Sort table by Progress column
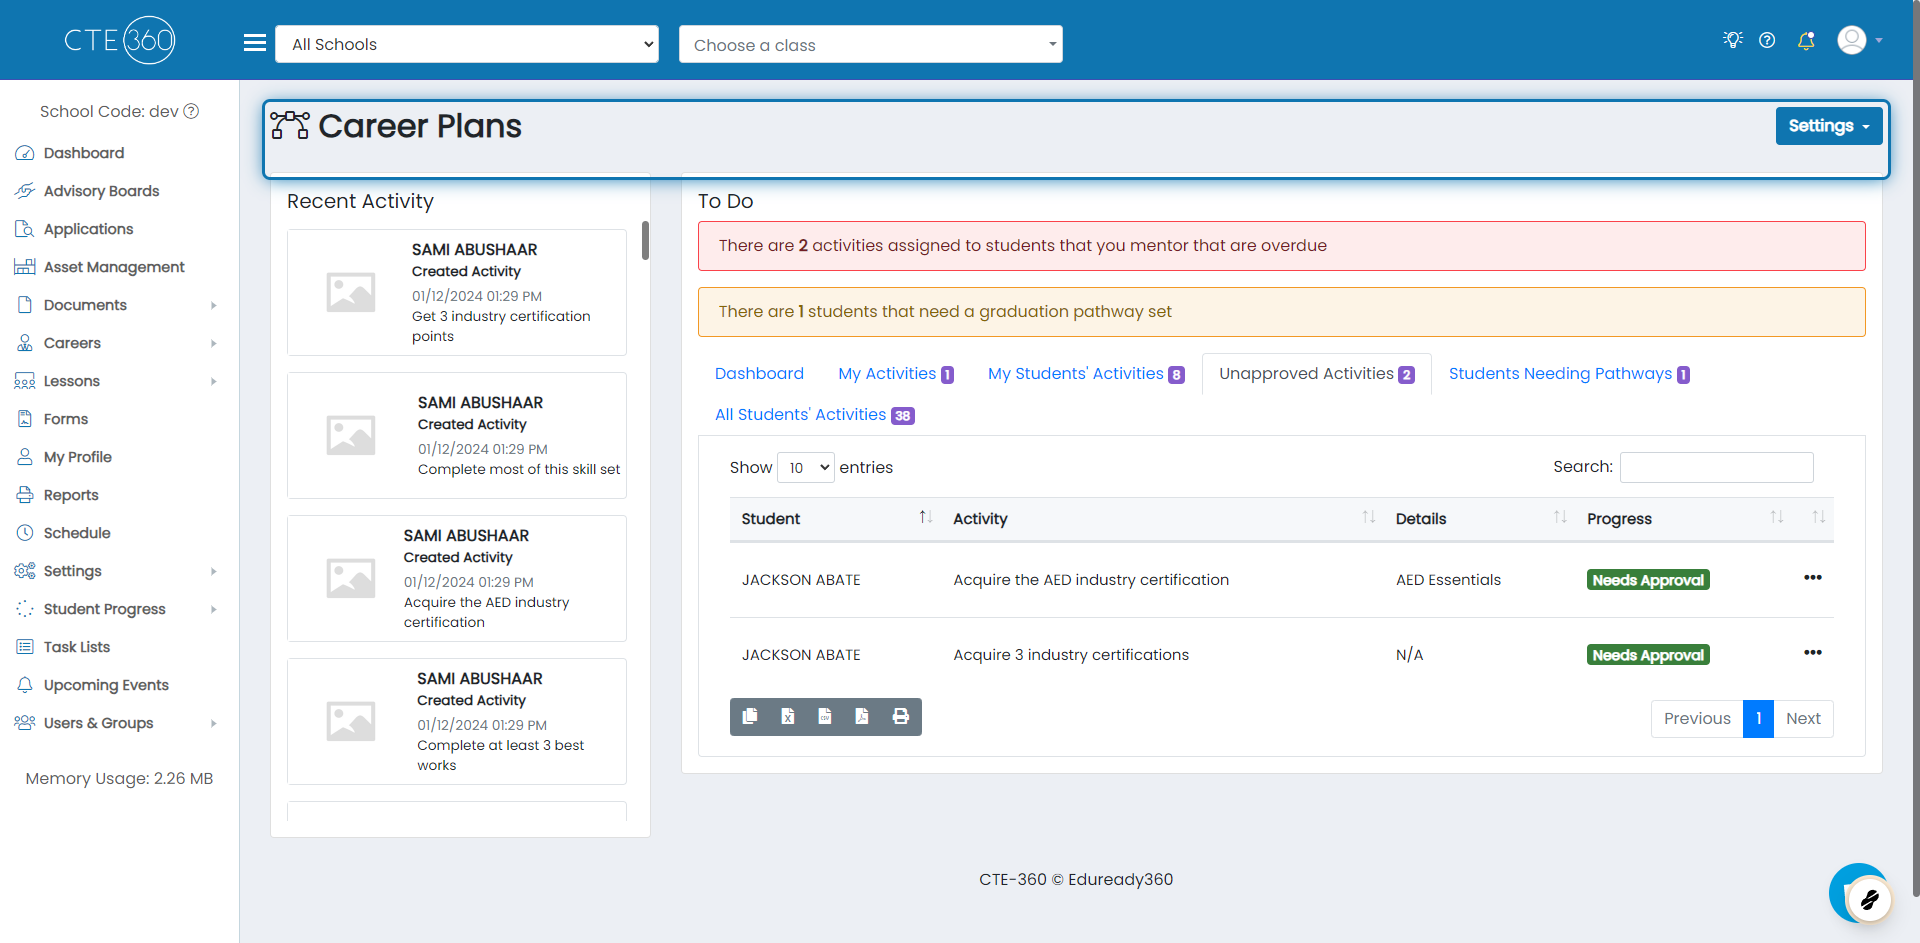 [x=1684, y=518]
